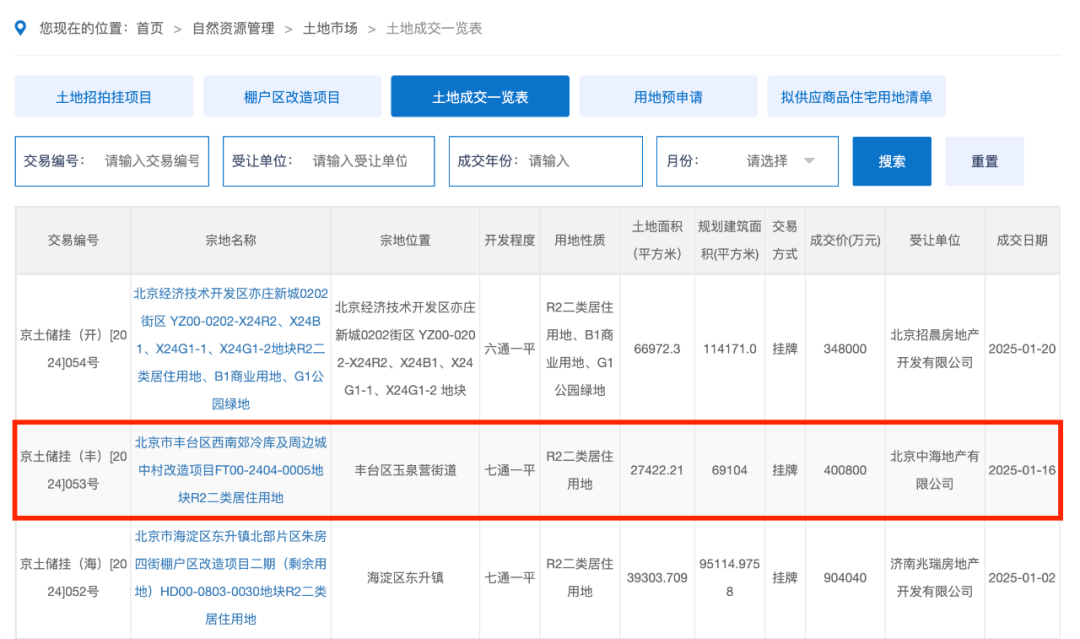Image resolution: width=1080 pixels, height=639 pixels.
Task: Open the 丰台区西南郊冷库 parcel link
Action: [231, 469]
